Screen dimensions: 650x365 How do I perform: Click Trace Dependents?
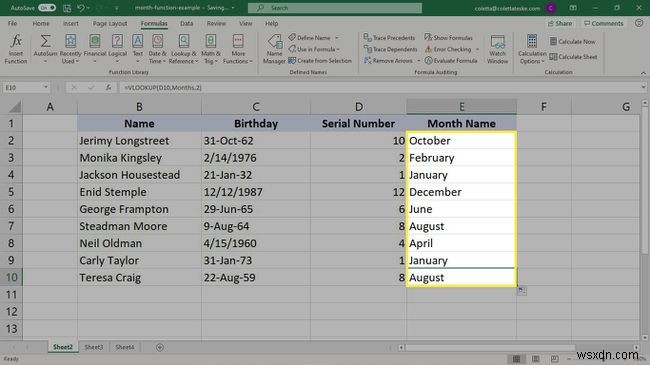390,49
